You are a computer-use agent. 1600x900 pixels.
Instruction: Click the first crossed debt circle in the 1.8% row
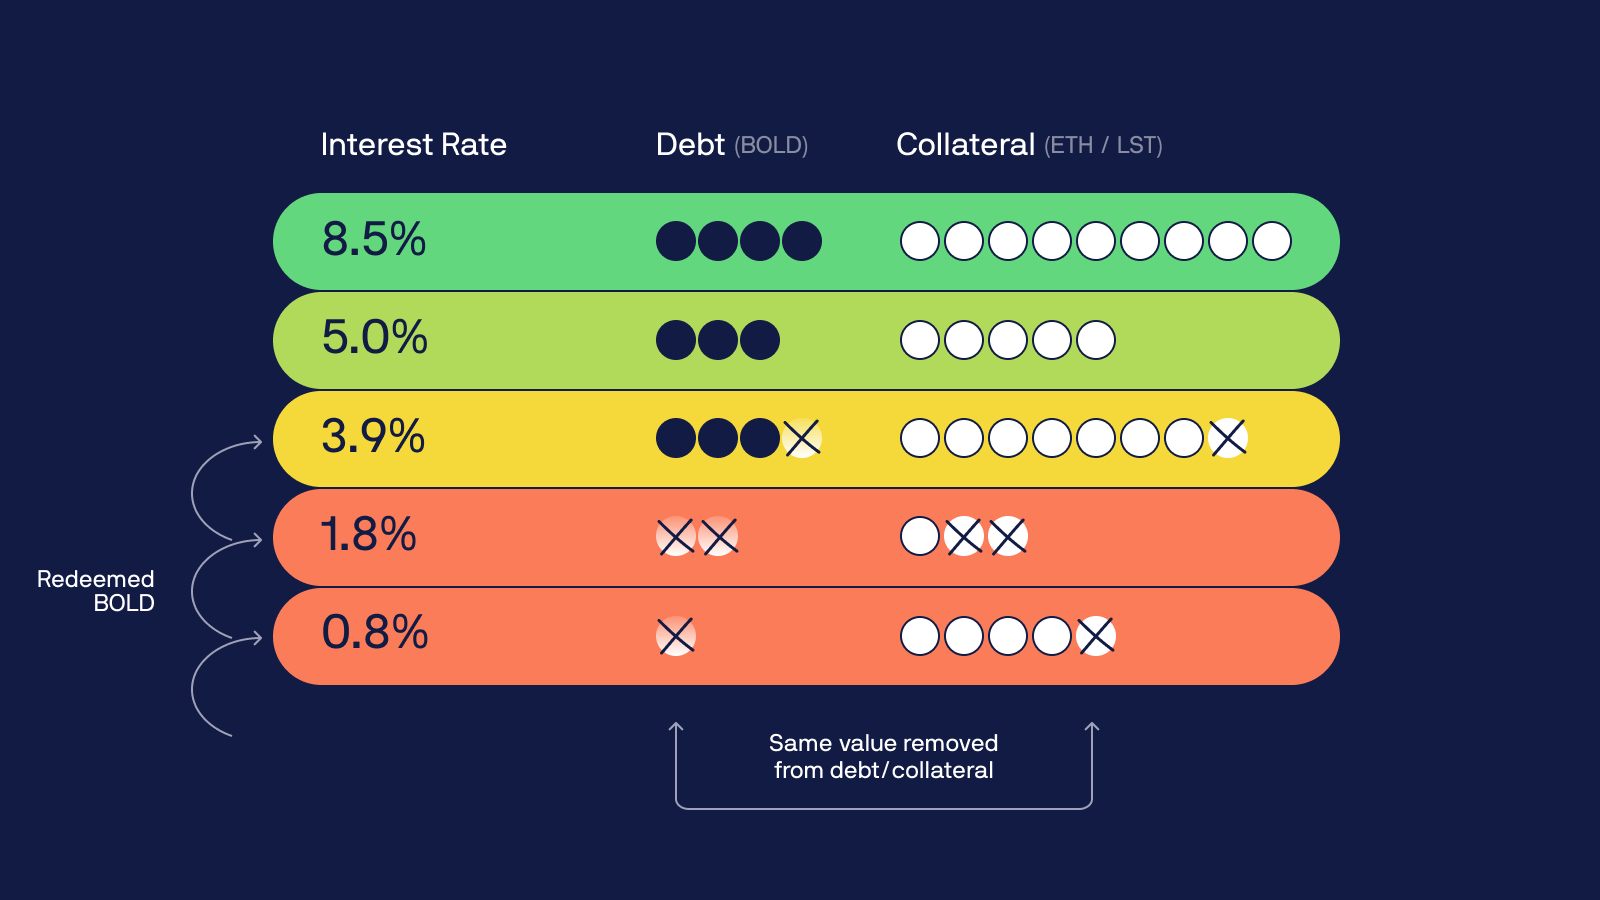(676, 536)
